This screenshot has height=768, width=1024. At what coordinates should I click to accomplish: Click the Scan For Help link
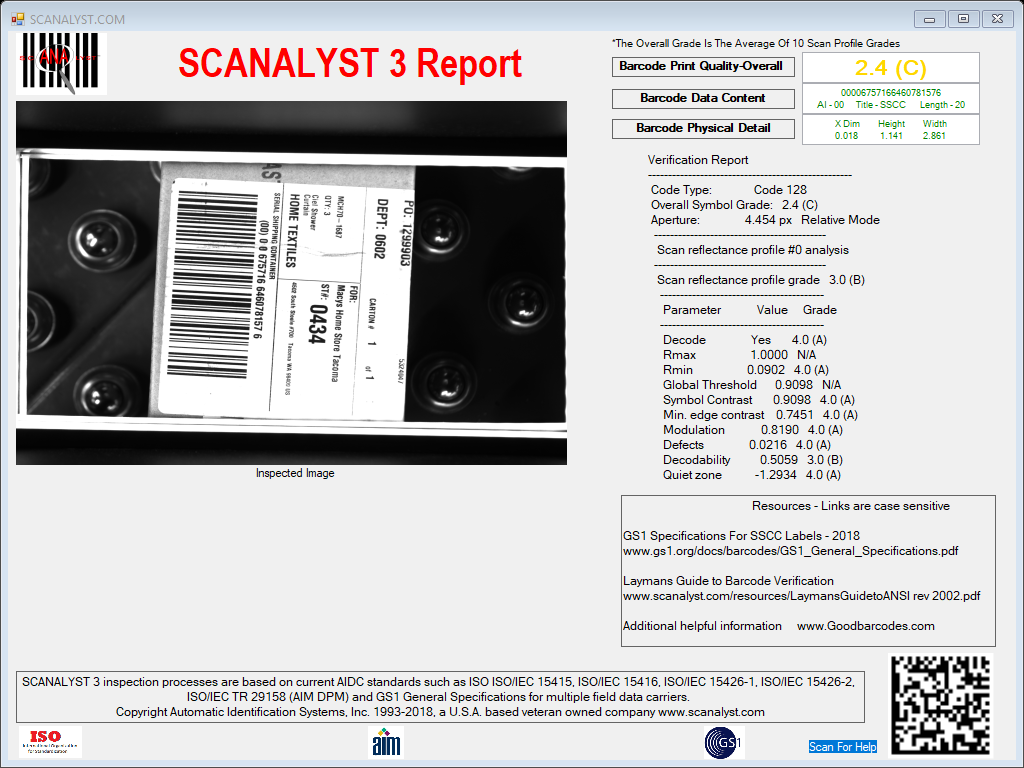[842, 746]
